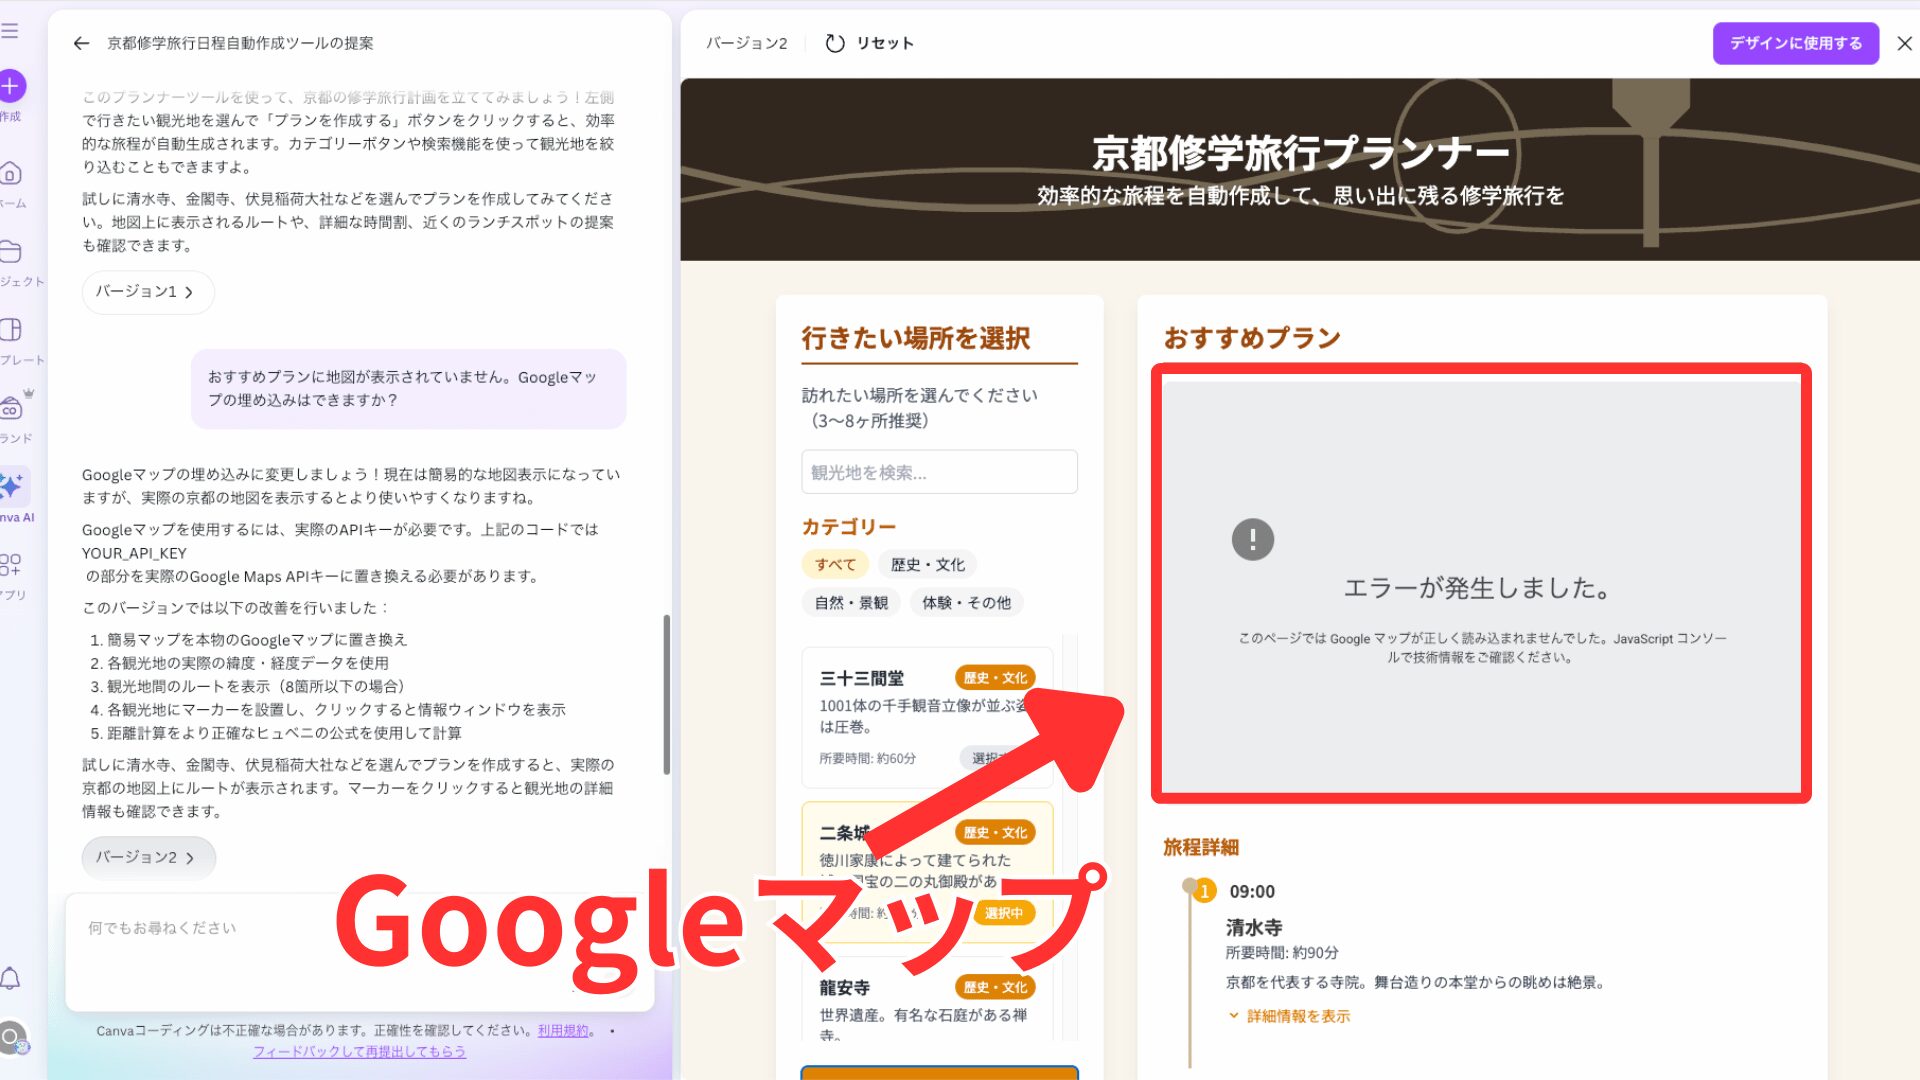Click フィードバックして再提出してもらう link
1920x1080 pixels.
tap(359, 1052)
